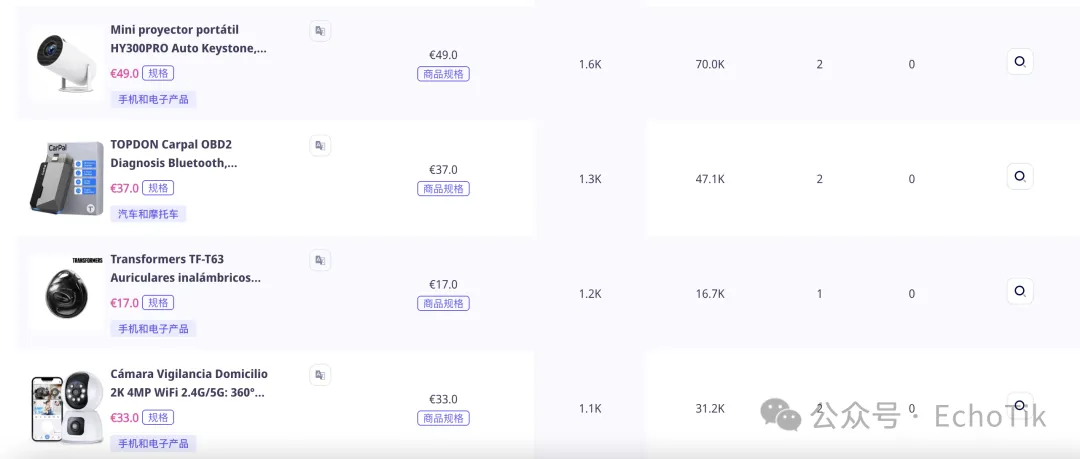Click translate icon beside Mini proyector title
This screenshot has width=1080, height=459.
320,32
